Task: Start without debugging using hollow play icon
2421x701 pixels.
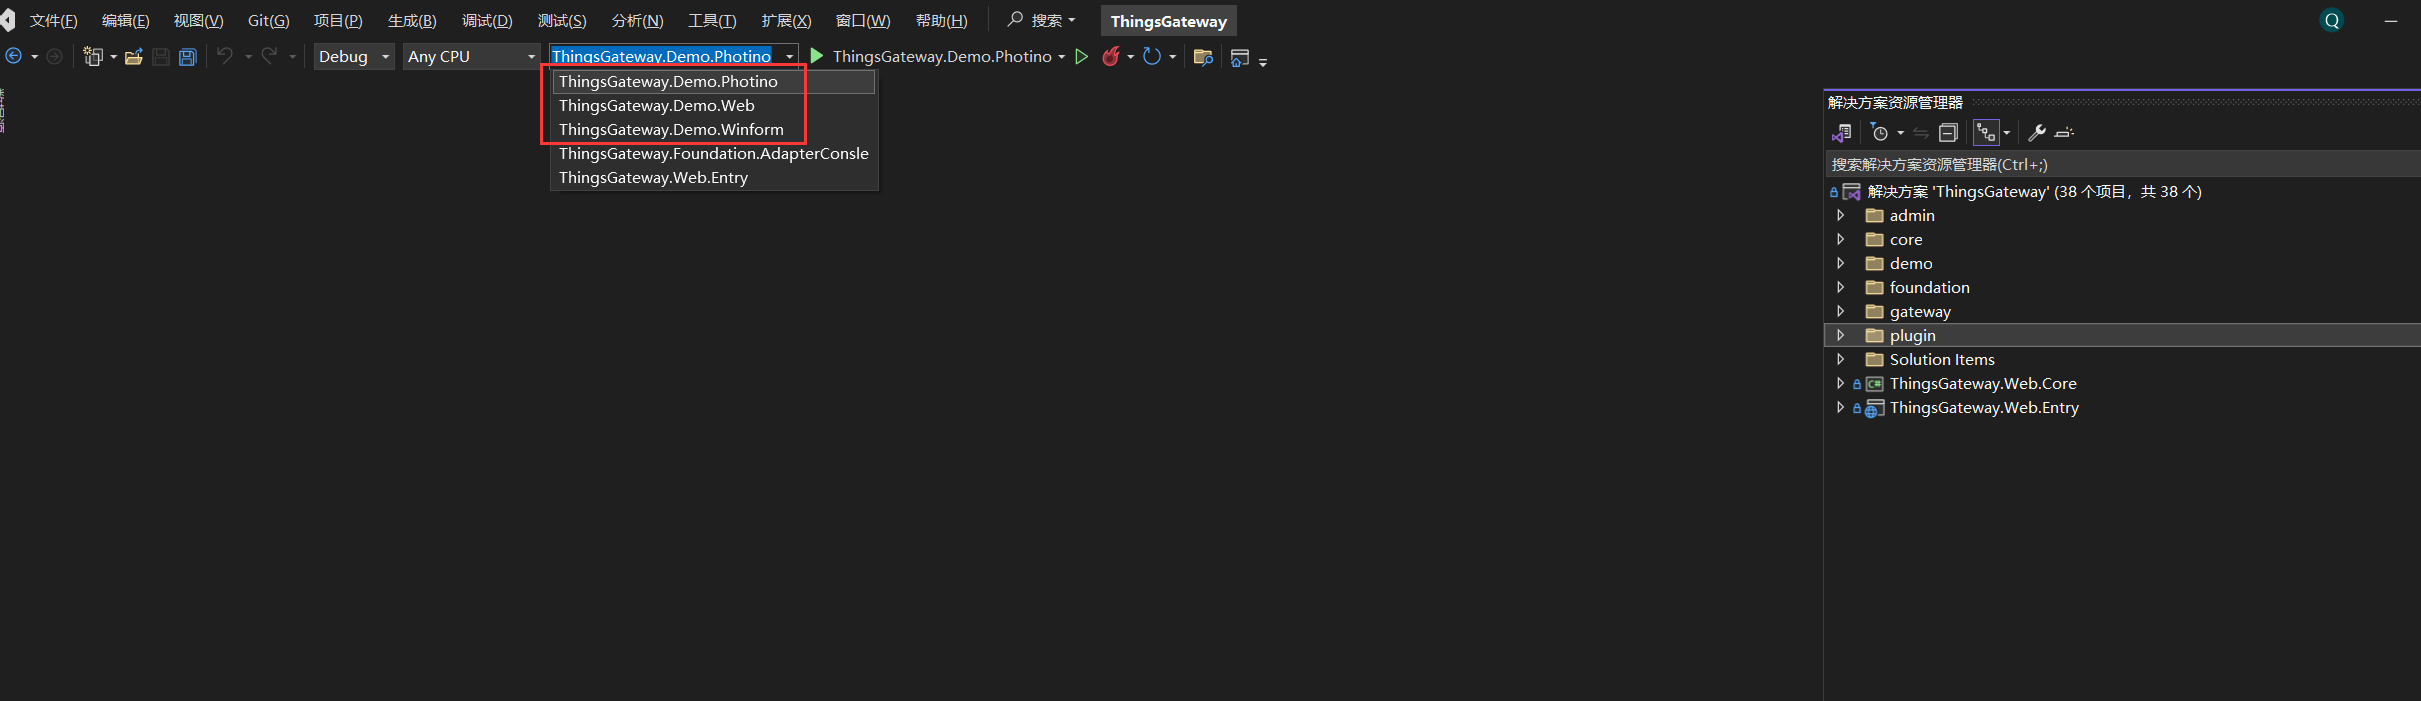Action: coord(1081,57)
